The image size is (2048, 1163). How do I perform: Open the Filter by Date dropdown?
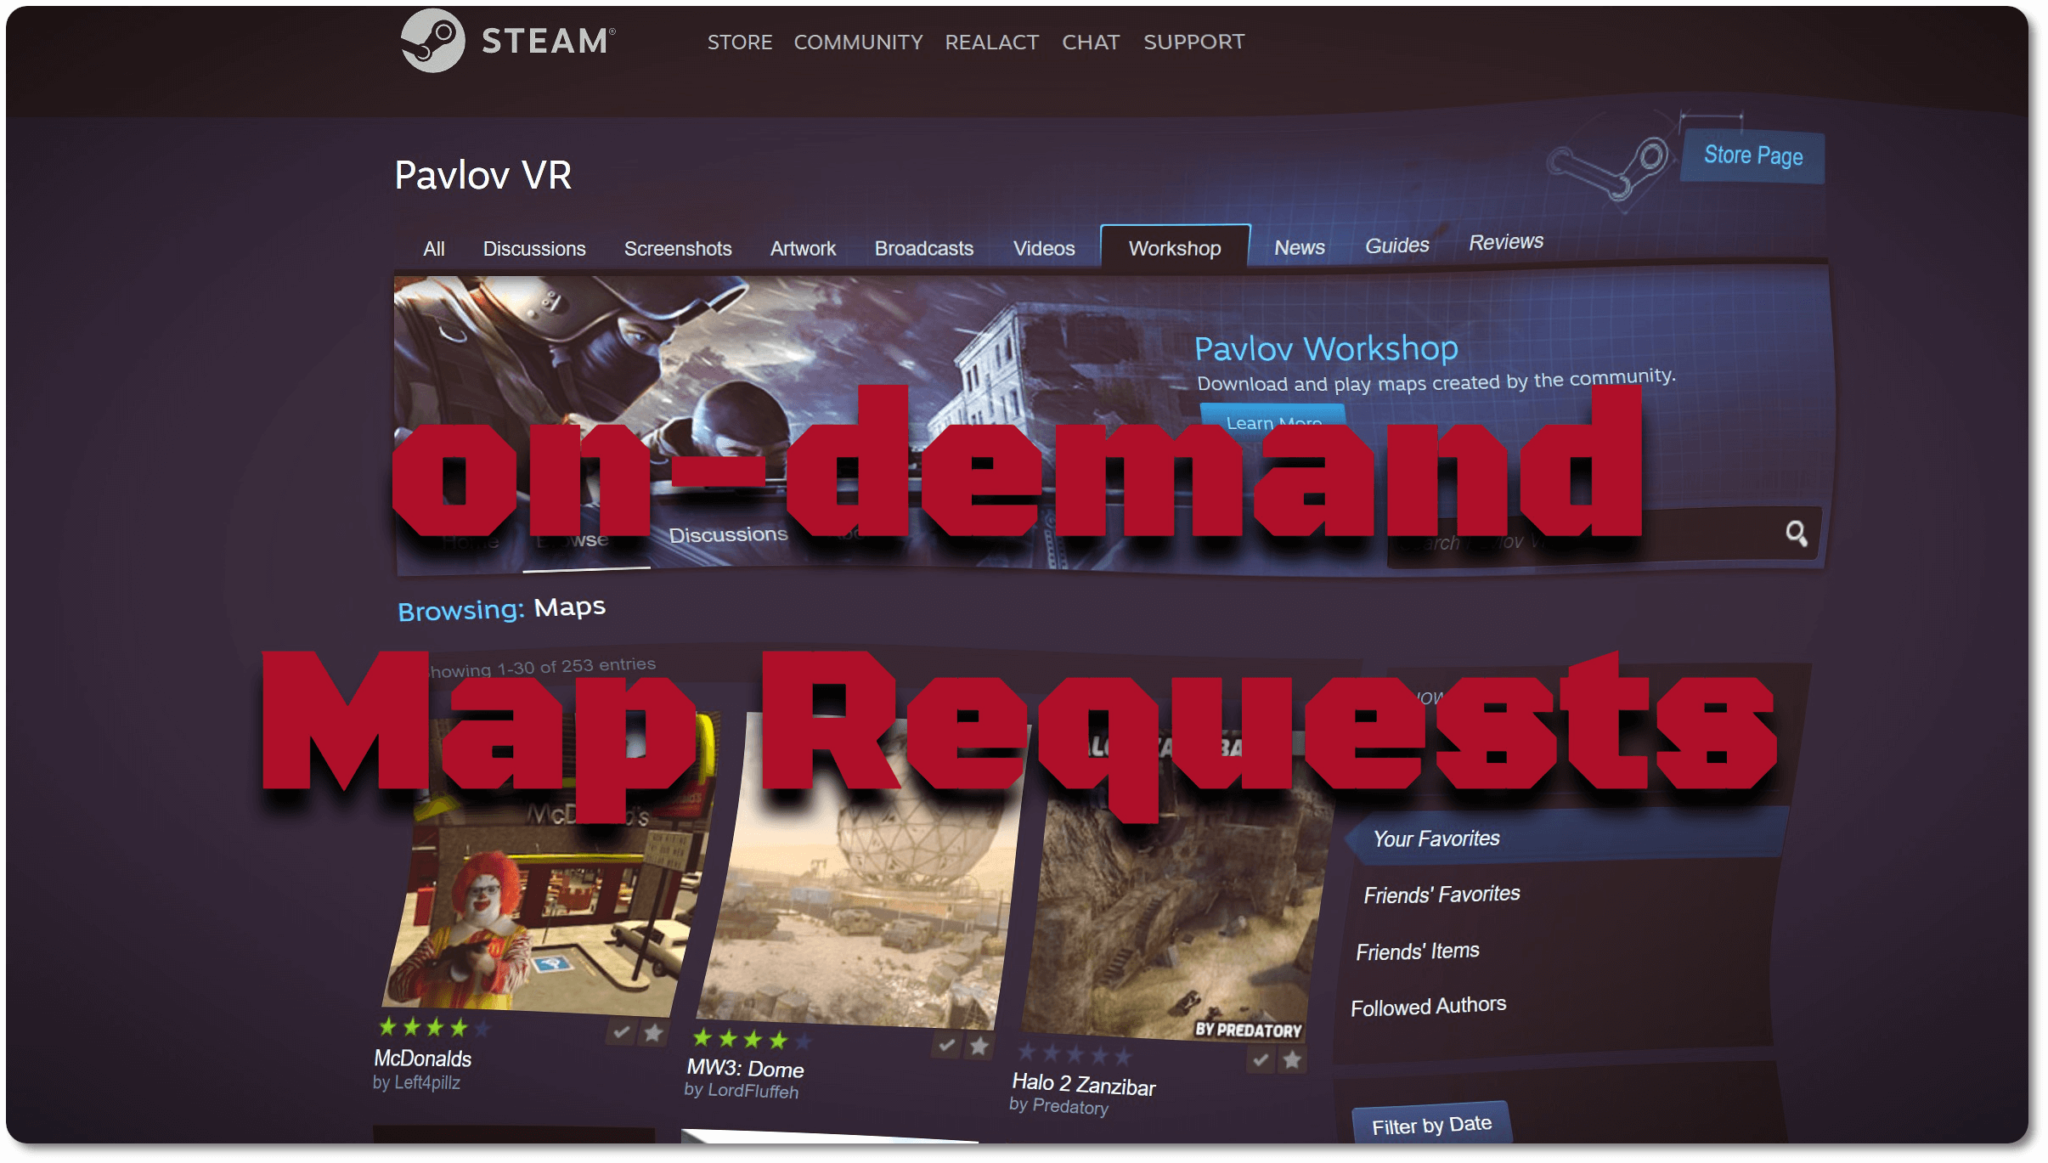1431,1125
